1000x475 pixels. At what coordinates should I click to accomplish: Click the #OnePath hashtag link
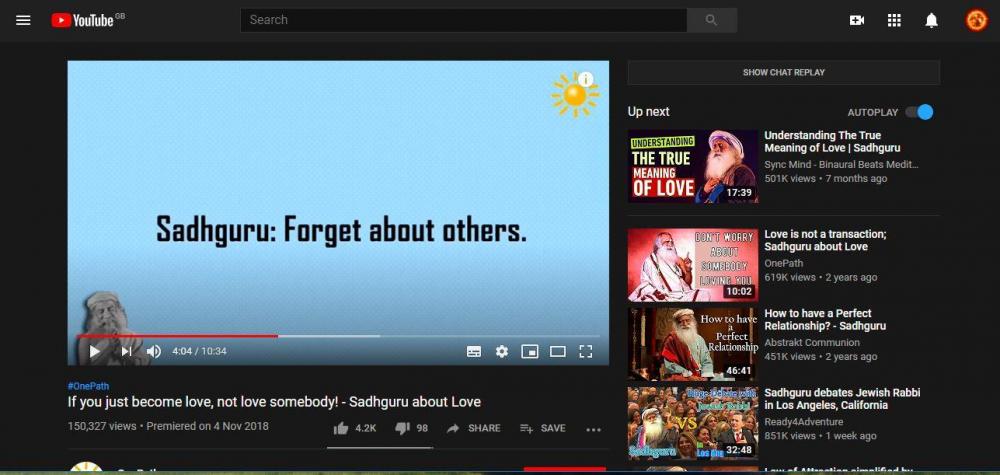coord(87,385)
